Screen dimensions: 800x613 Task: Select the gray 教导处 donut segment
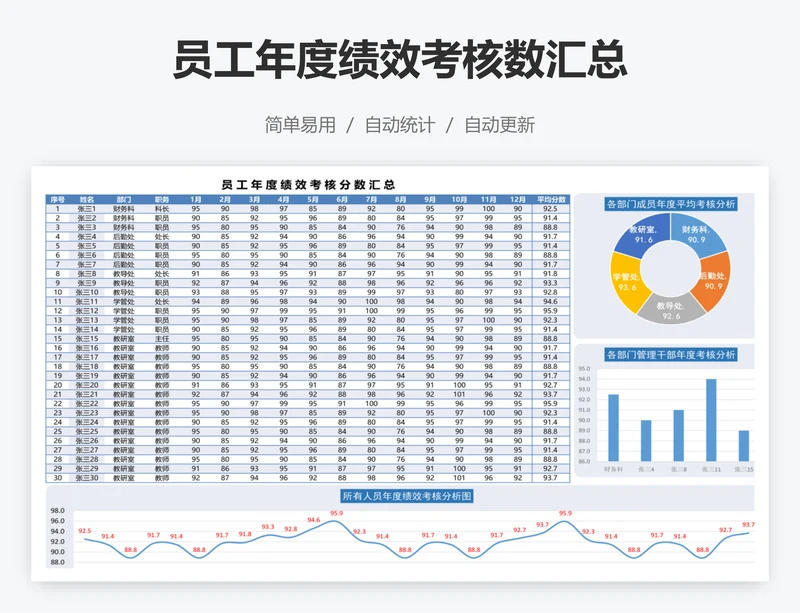click(670, 310)
